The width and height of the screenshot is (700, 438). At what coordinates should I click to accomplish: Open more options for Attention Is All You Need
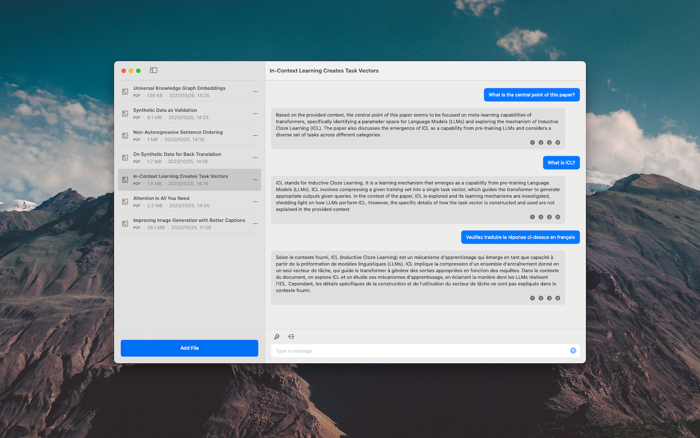[255, 201]
